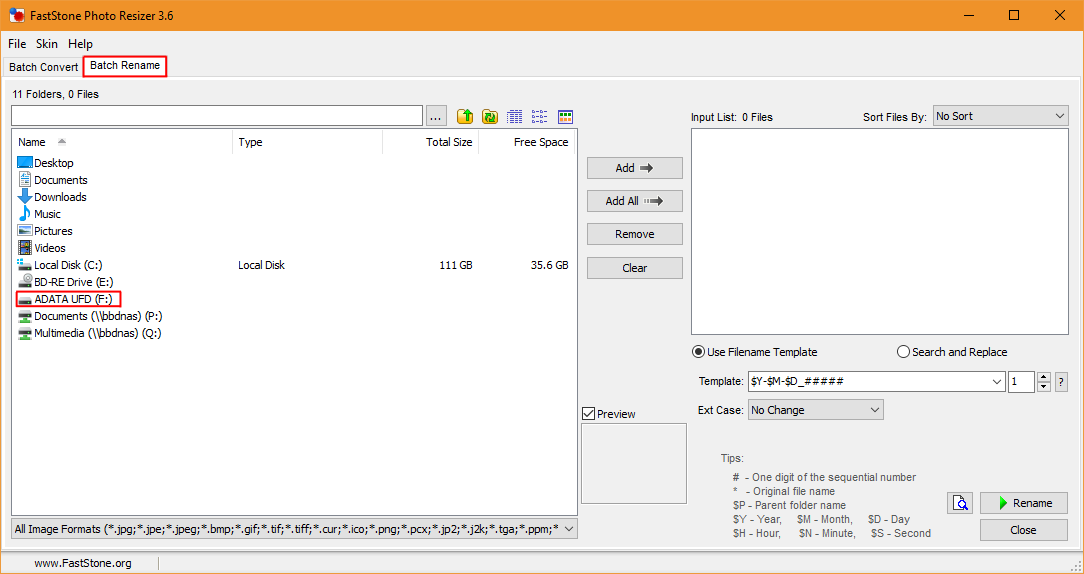The image size is (1084, 574).
Task: Open the Sort Files By dropdown
Action: click(1000, 116)
